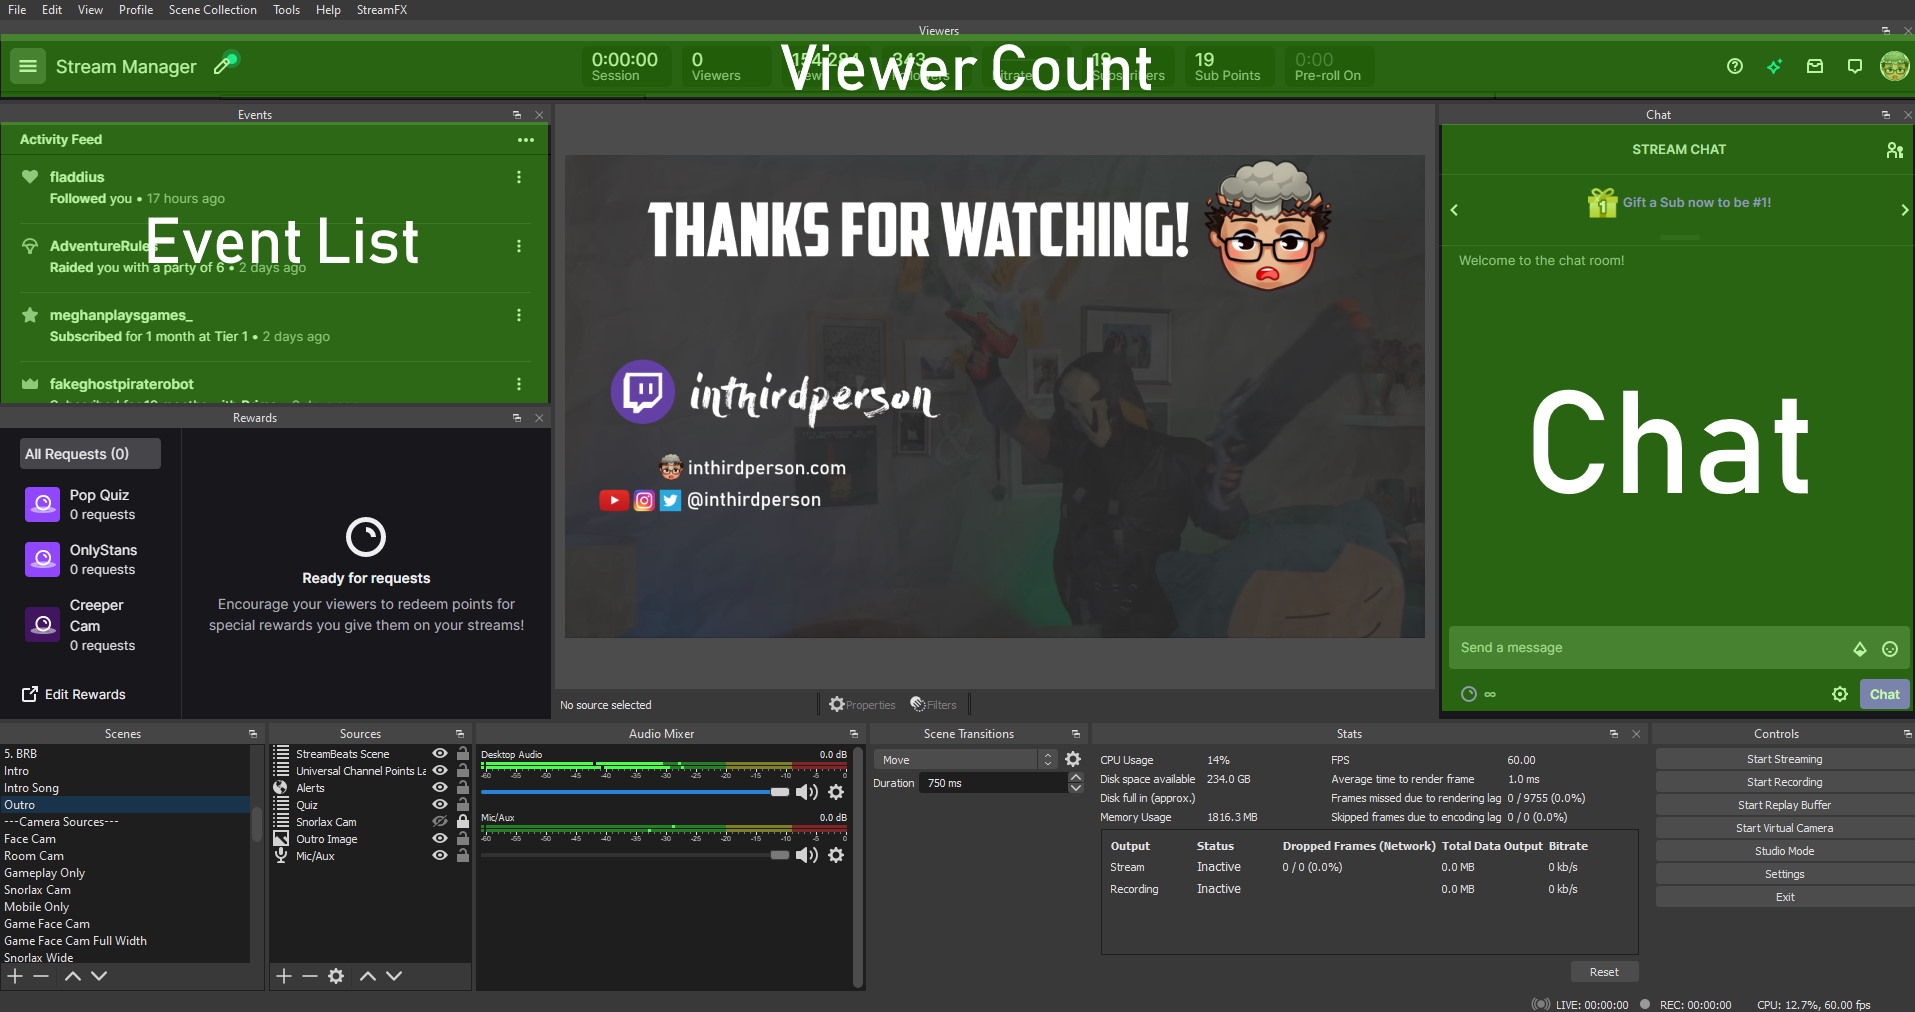This screenshot has width=1915, height=1012.
Task: Click the channel points icon below chat input
Action: pyautogui.click(x=1469, y=694)
